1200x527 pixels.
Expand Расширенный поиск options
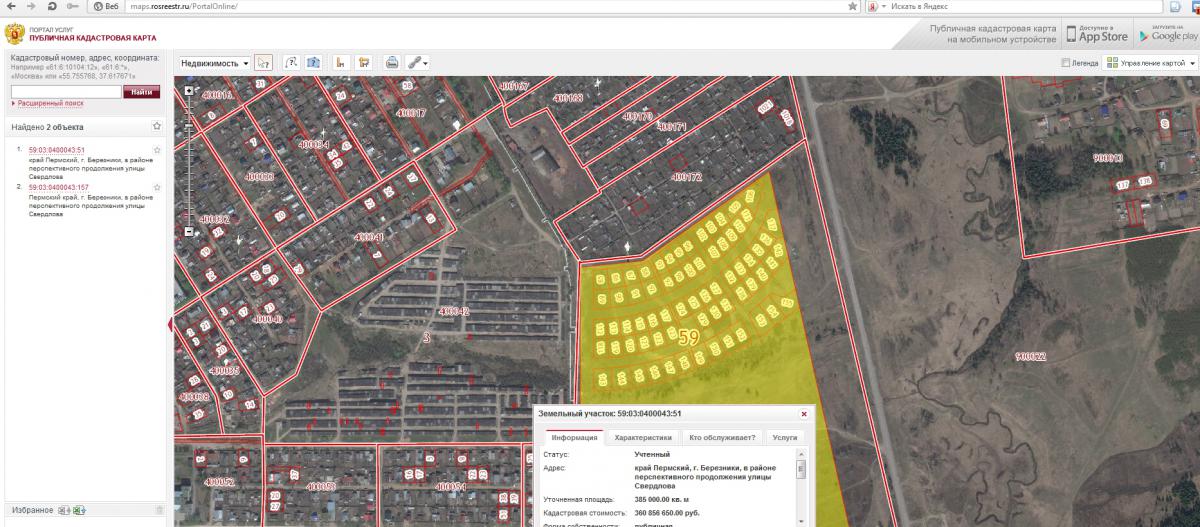pyautogui.click(x=50, y=103)
